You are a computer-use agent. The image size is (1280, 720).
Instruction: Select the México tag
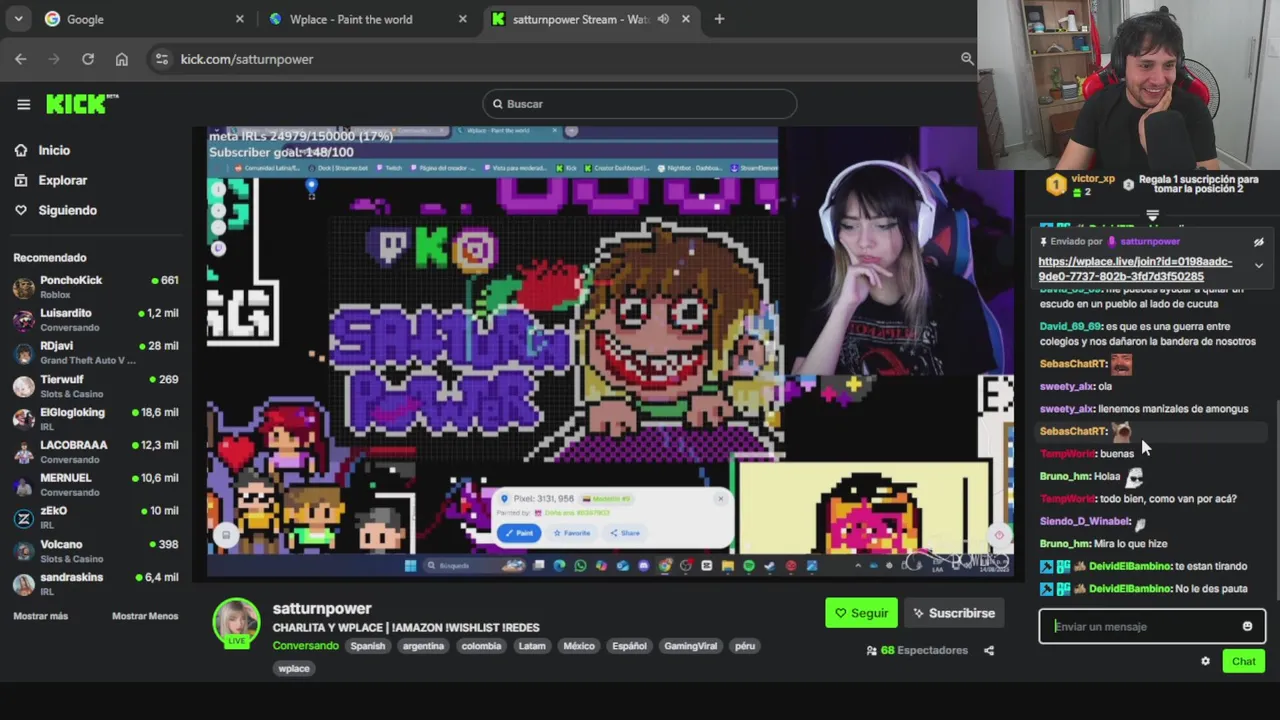[x=579, y=646]
